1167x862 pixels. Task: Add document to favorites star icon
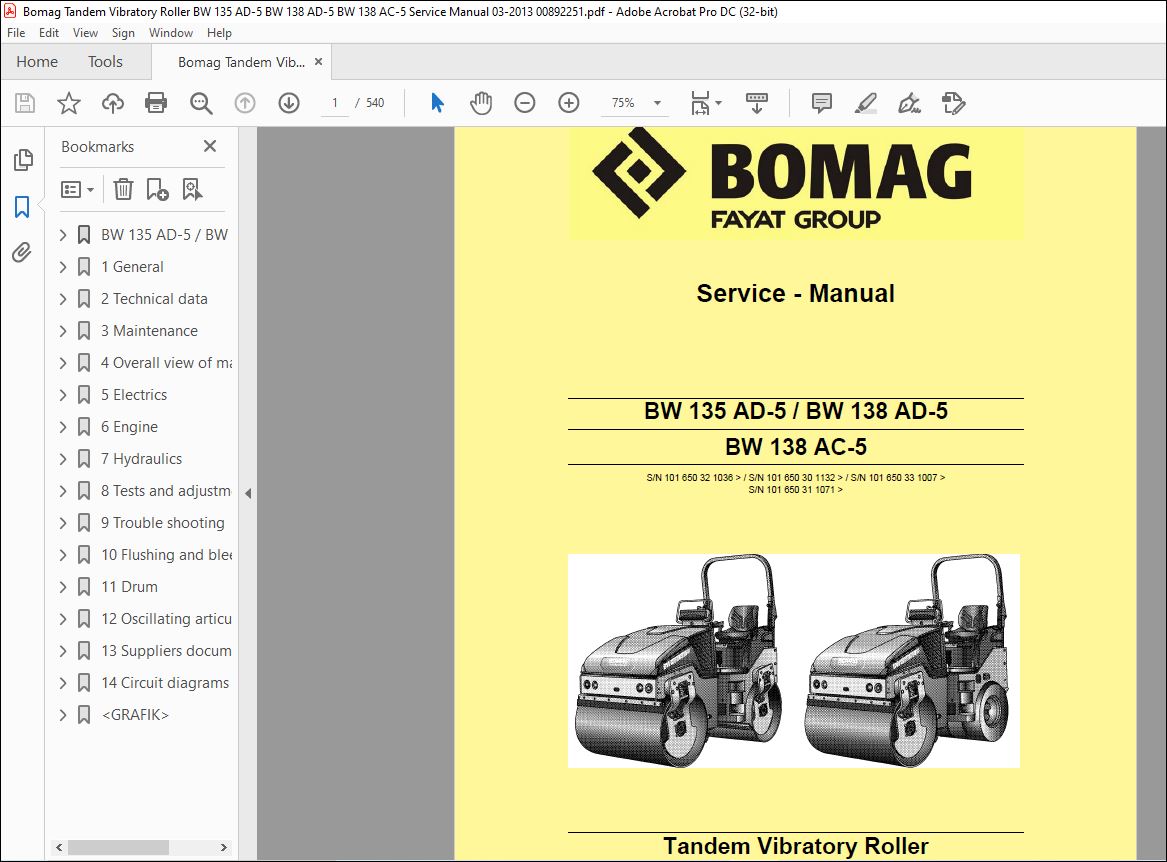tap(68, 103)
